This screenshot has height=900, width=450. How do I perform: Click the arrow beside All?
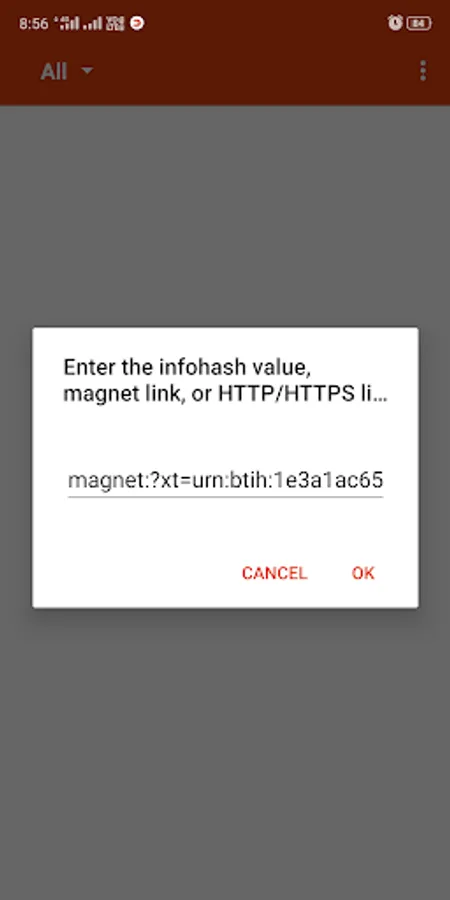tap(87, 71)
